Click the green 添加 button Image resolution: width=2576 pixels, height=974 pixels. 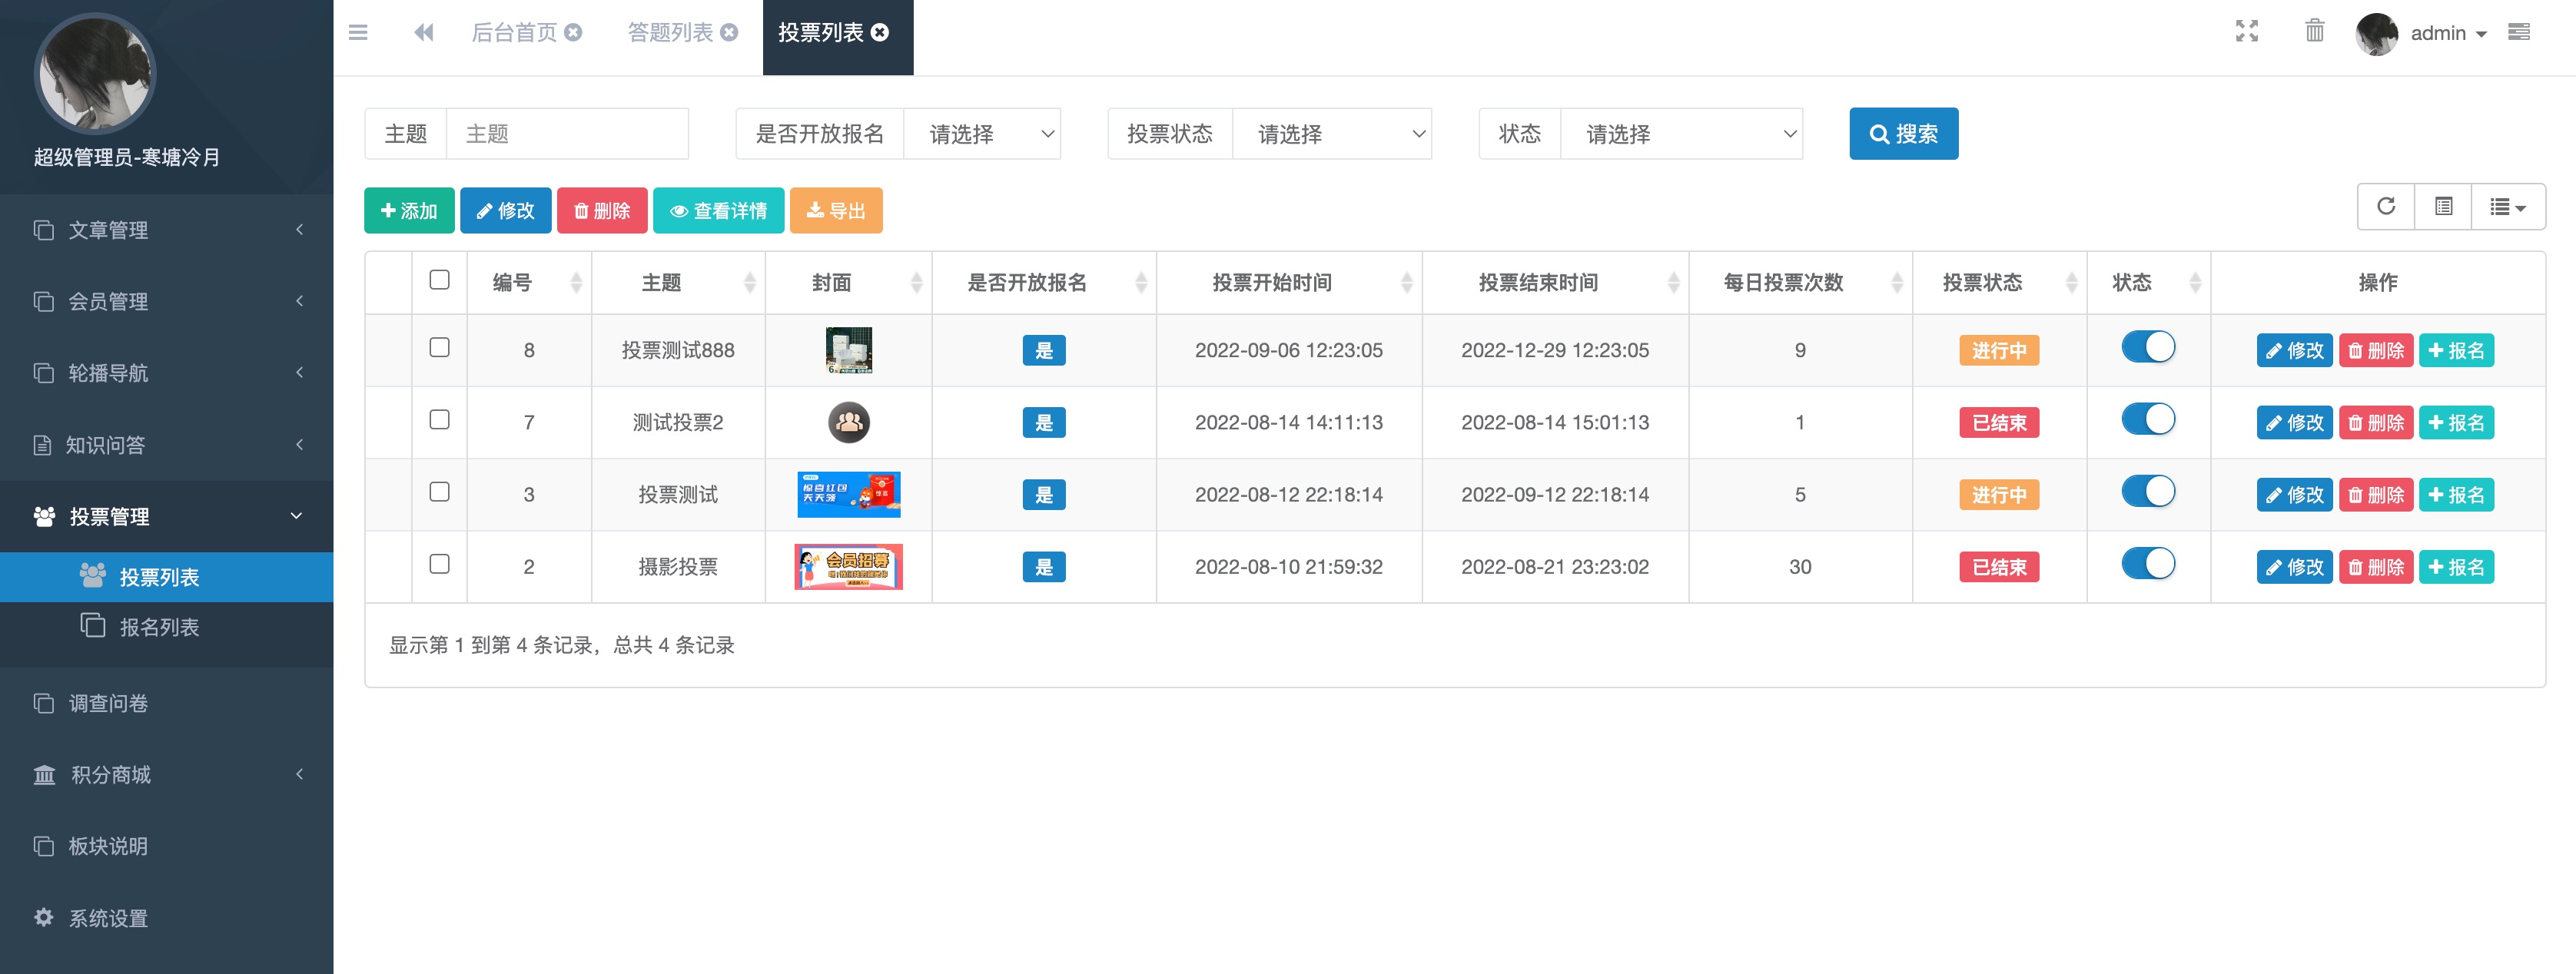409,210
